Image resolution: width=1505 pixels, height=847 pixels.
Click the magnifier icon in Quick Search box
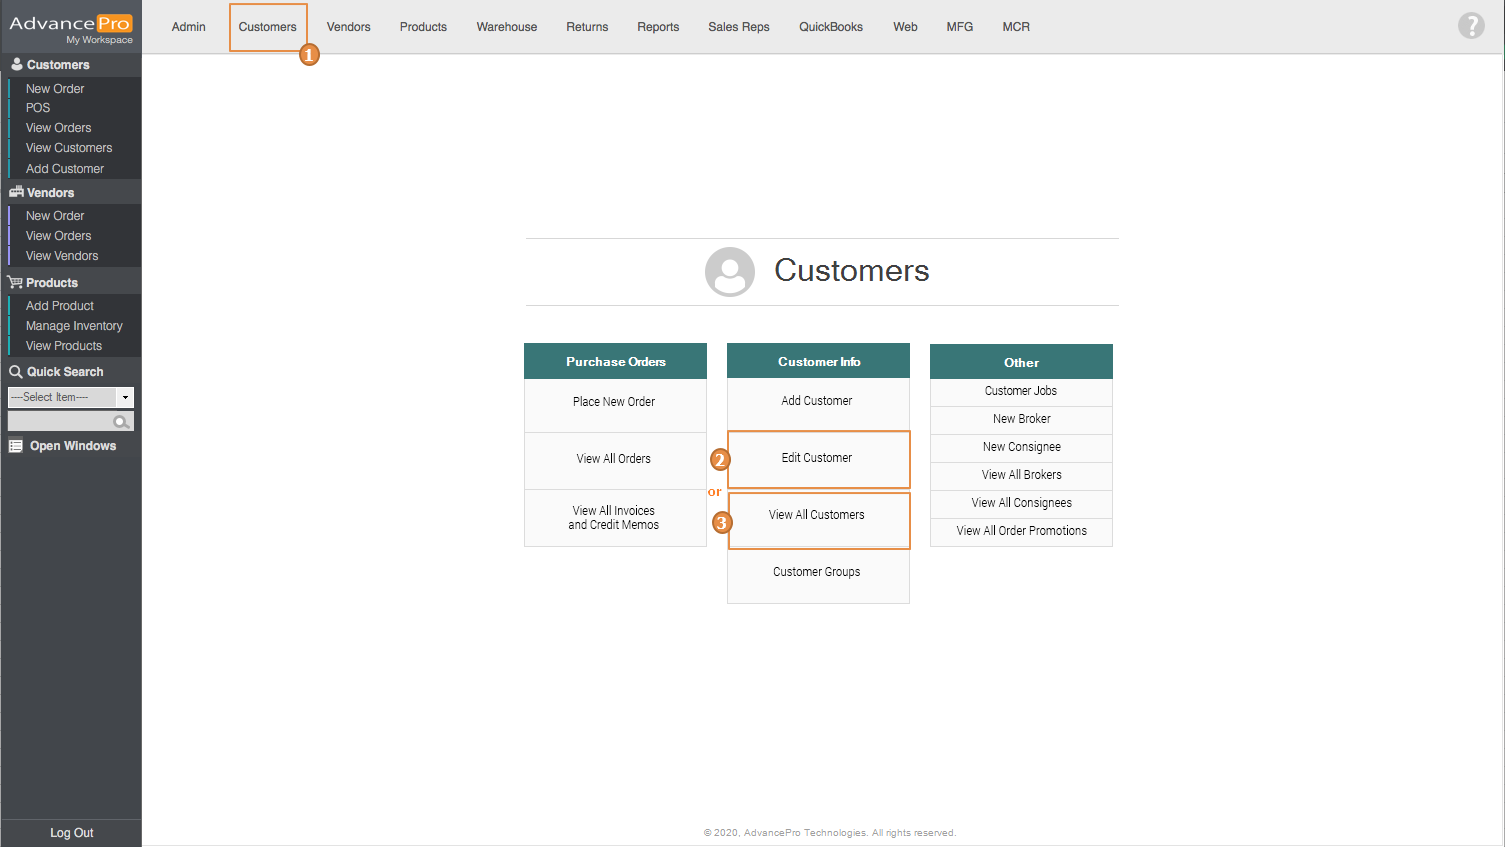(x=121, y=422)
